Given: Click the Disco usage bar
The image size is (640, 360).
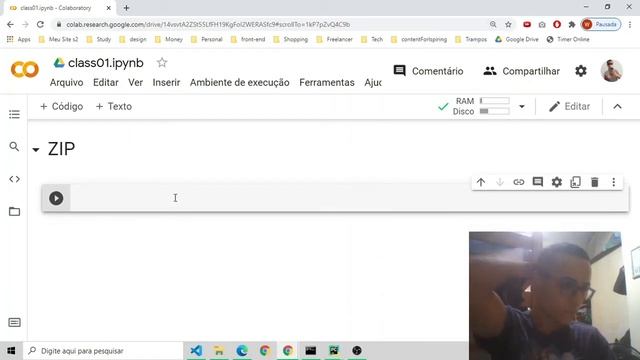Looking at the screenshot, I should pyautogui.click(x=495, y=111).
